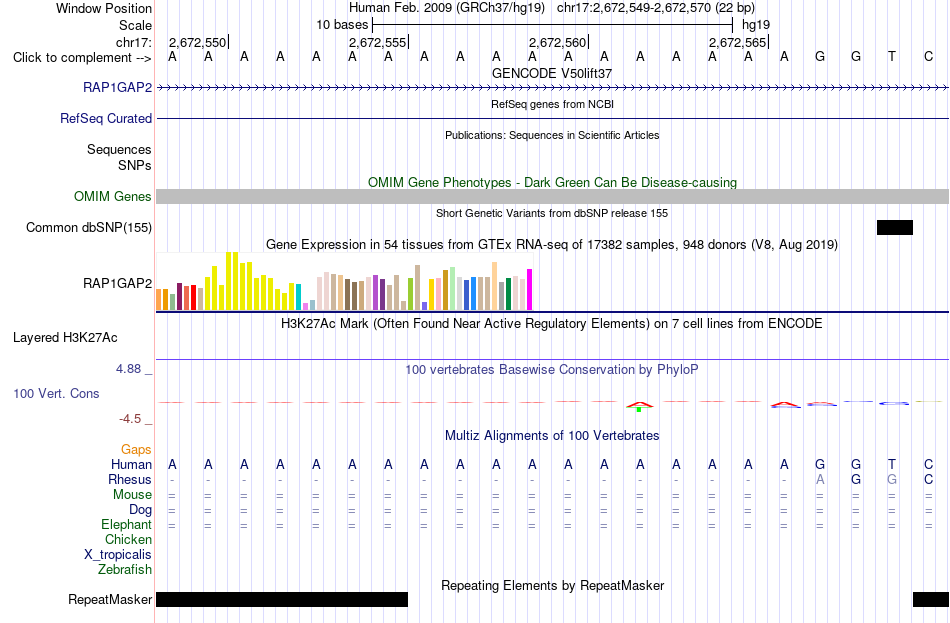This screenshot has width=950, height=623.
Task: Click the Window Position track label
Action: [104, 8]
